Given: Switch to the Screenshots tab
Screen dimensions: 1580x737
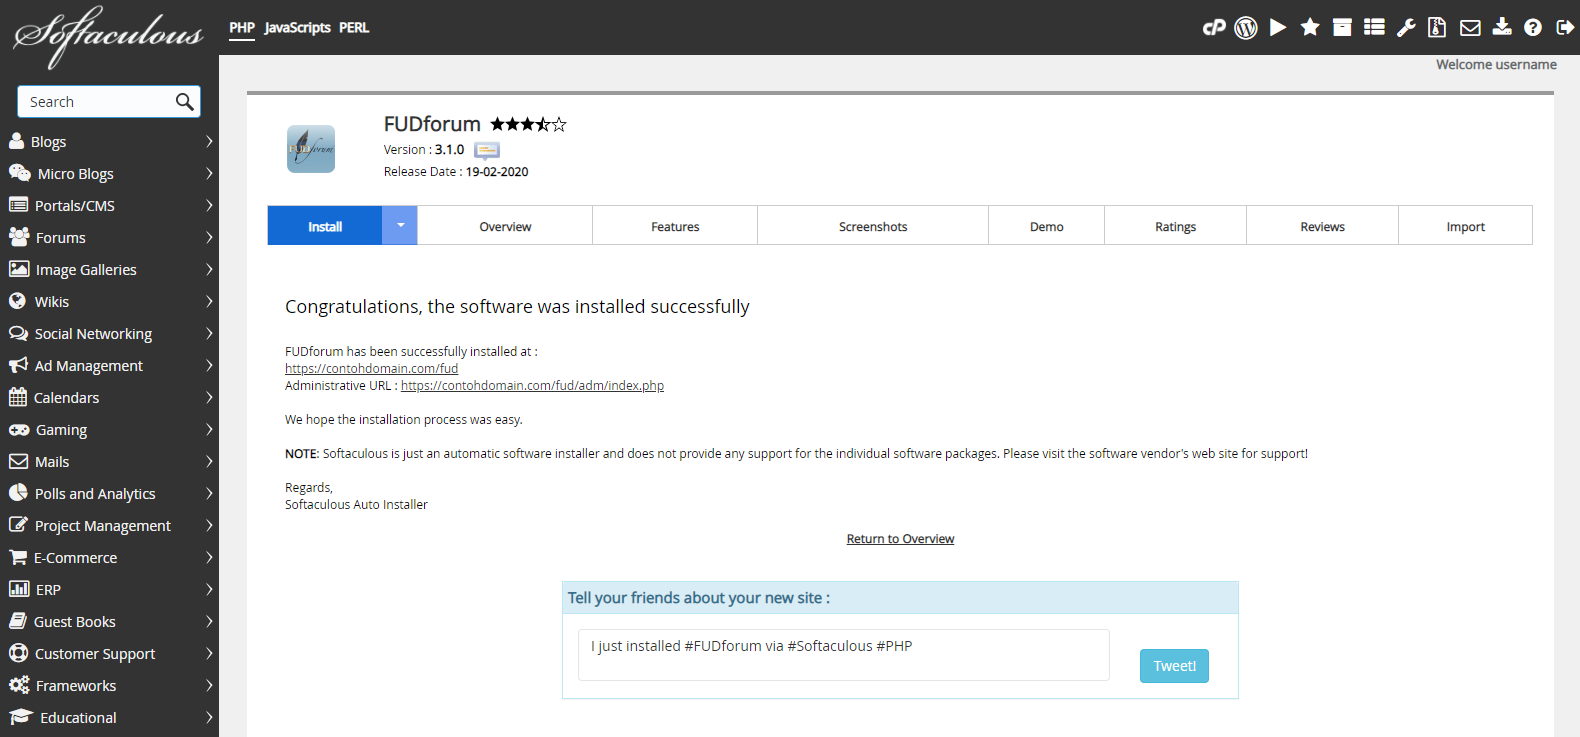Looking at the screenshot, I should (873, 227).
